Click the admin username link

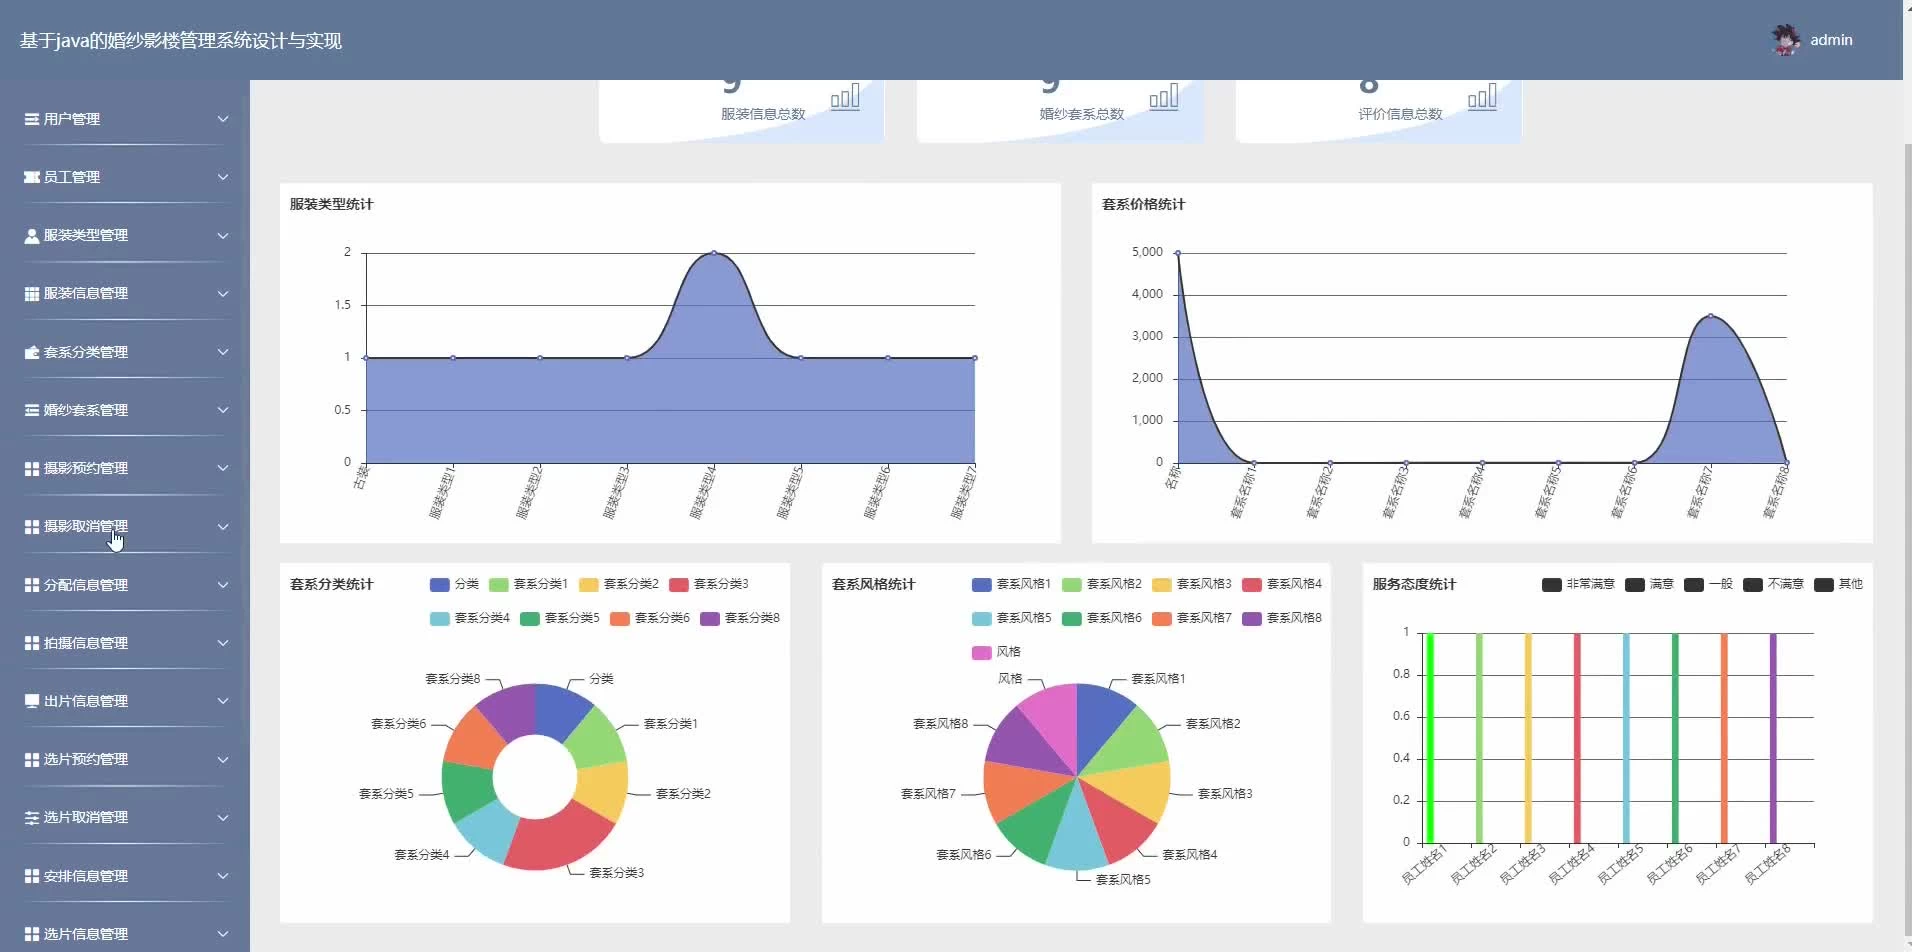coord(1831,40)
